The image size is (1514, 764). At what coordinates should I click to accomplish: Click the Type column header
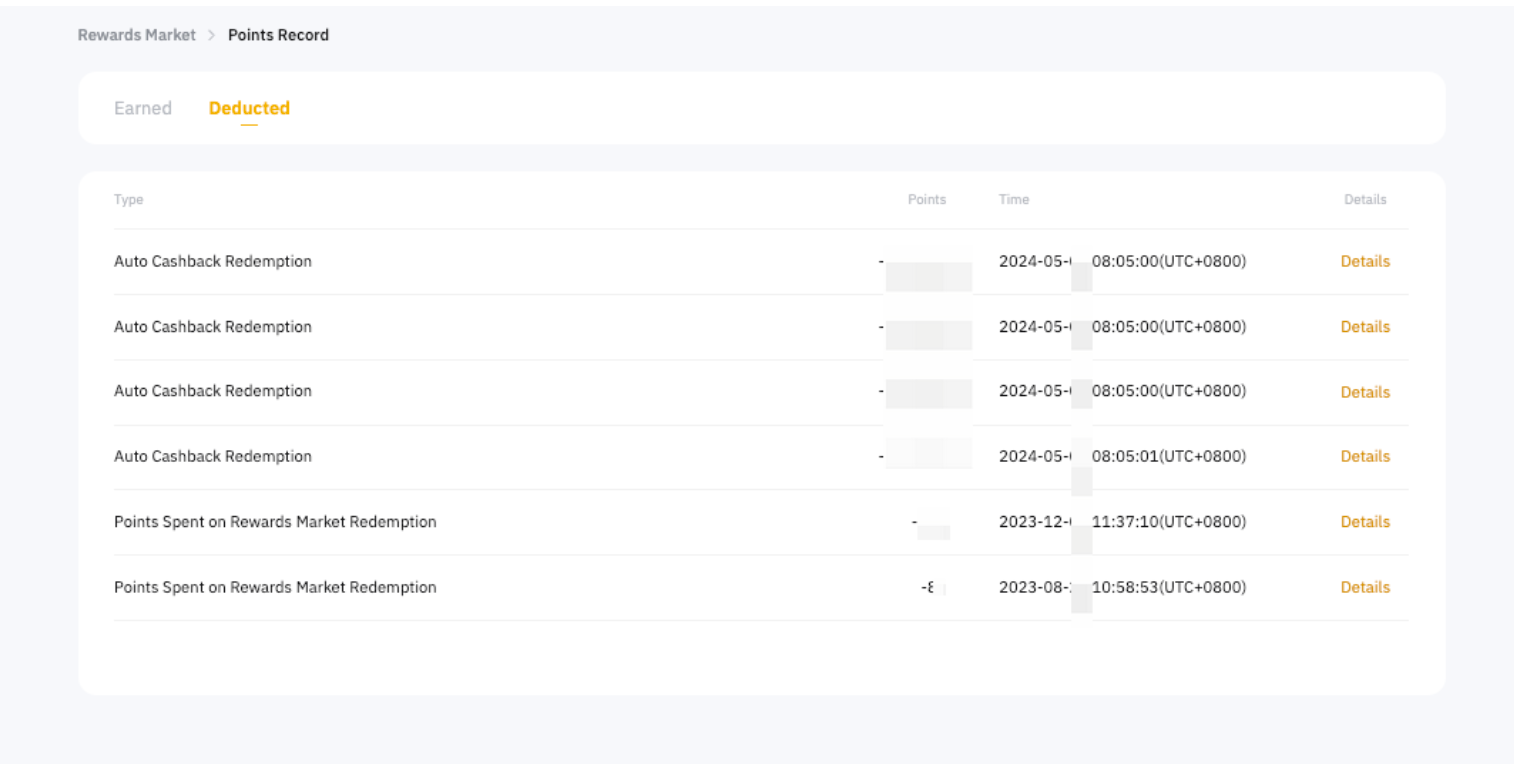(129, 200)
